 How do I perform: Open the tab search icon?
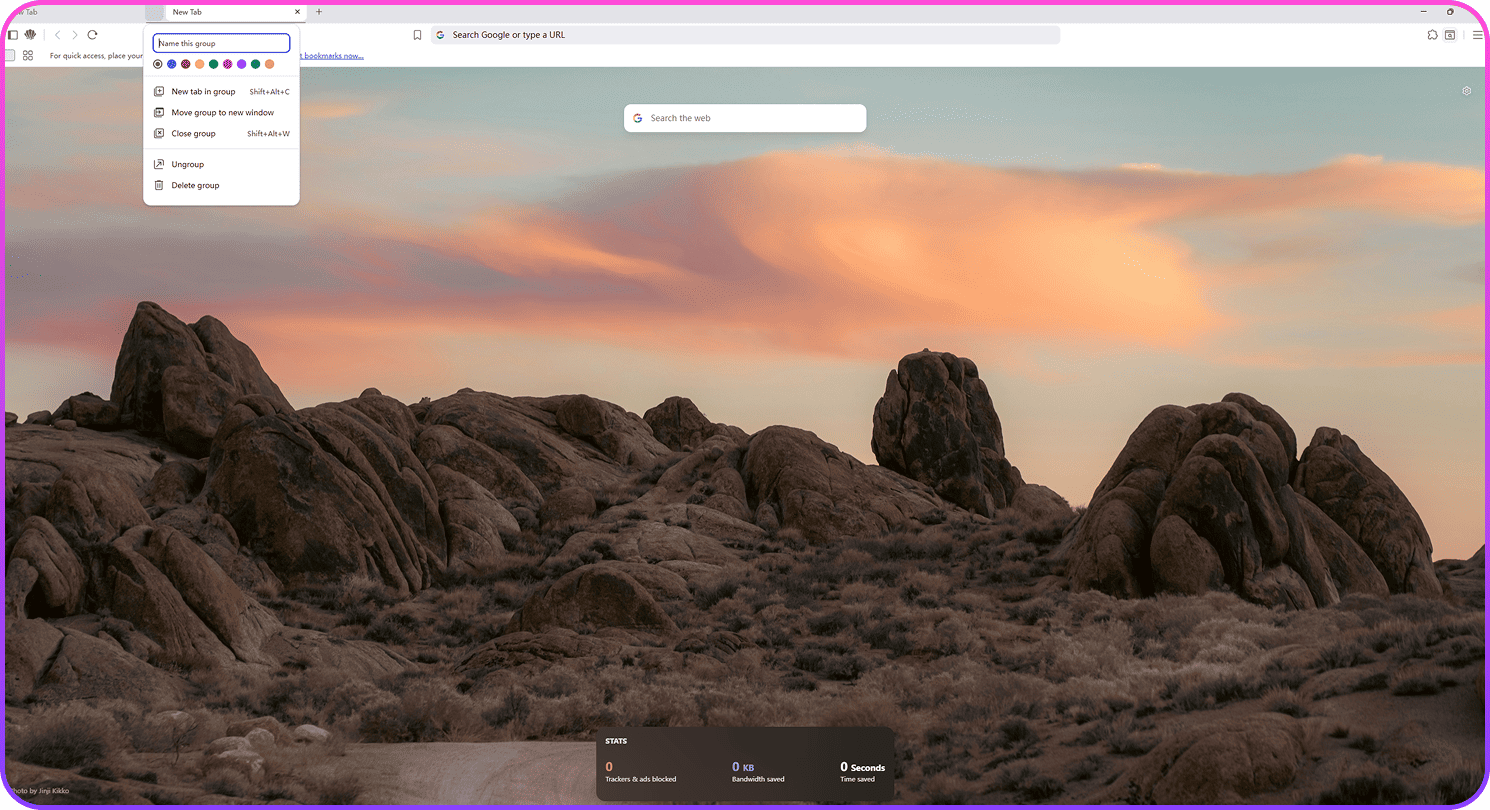pos(1449,35)
